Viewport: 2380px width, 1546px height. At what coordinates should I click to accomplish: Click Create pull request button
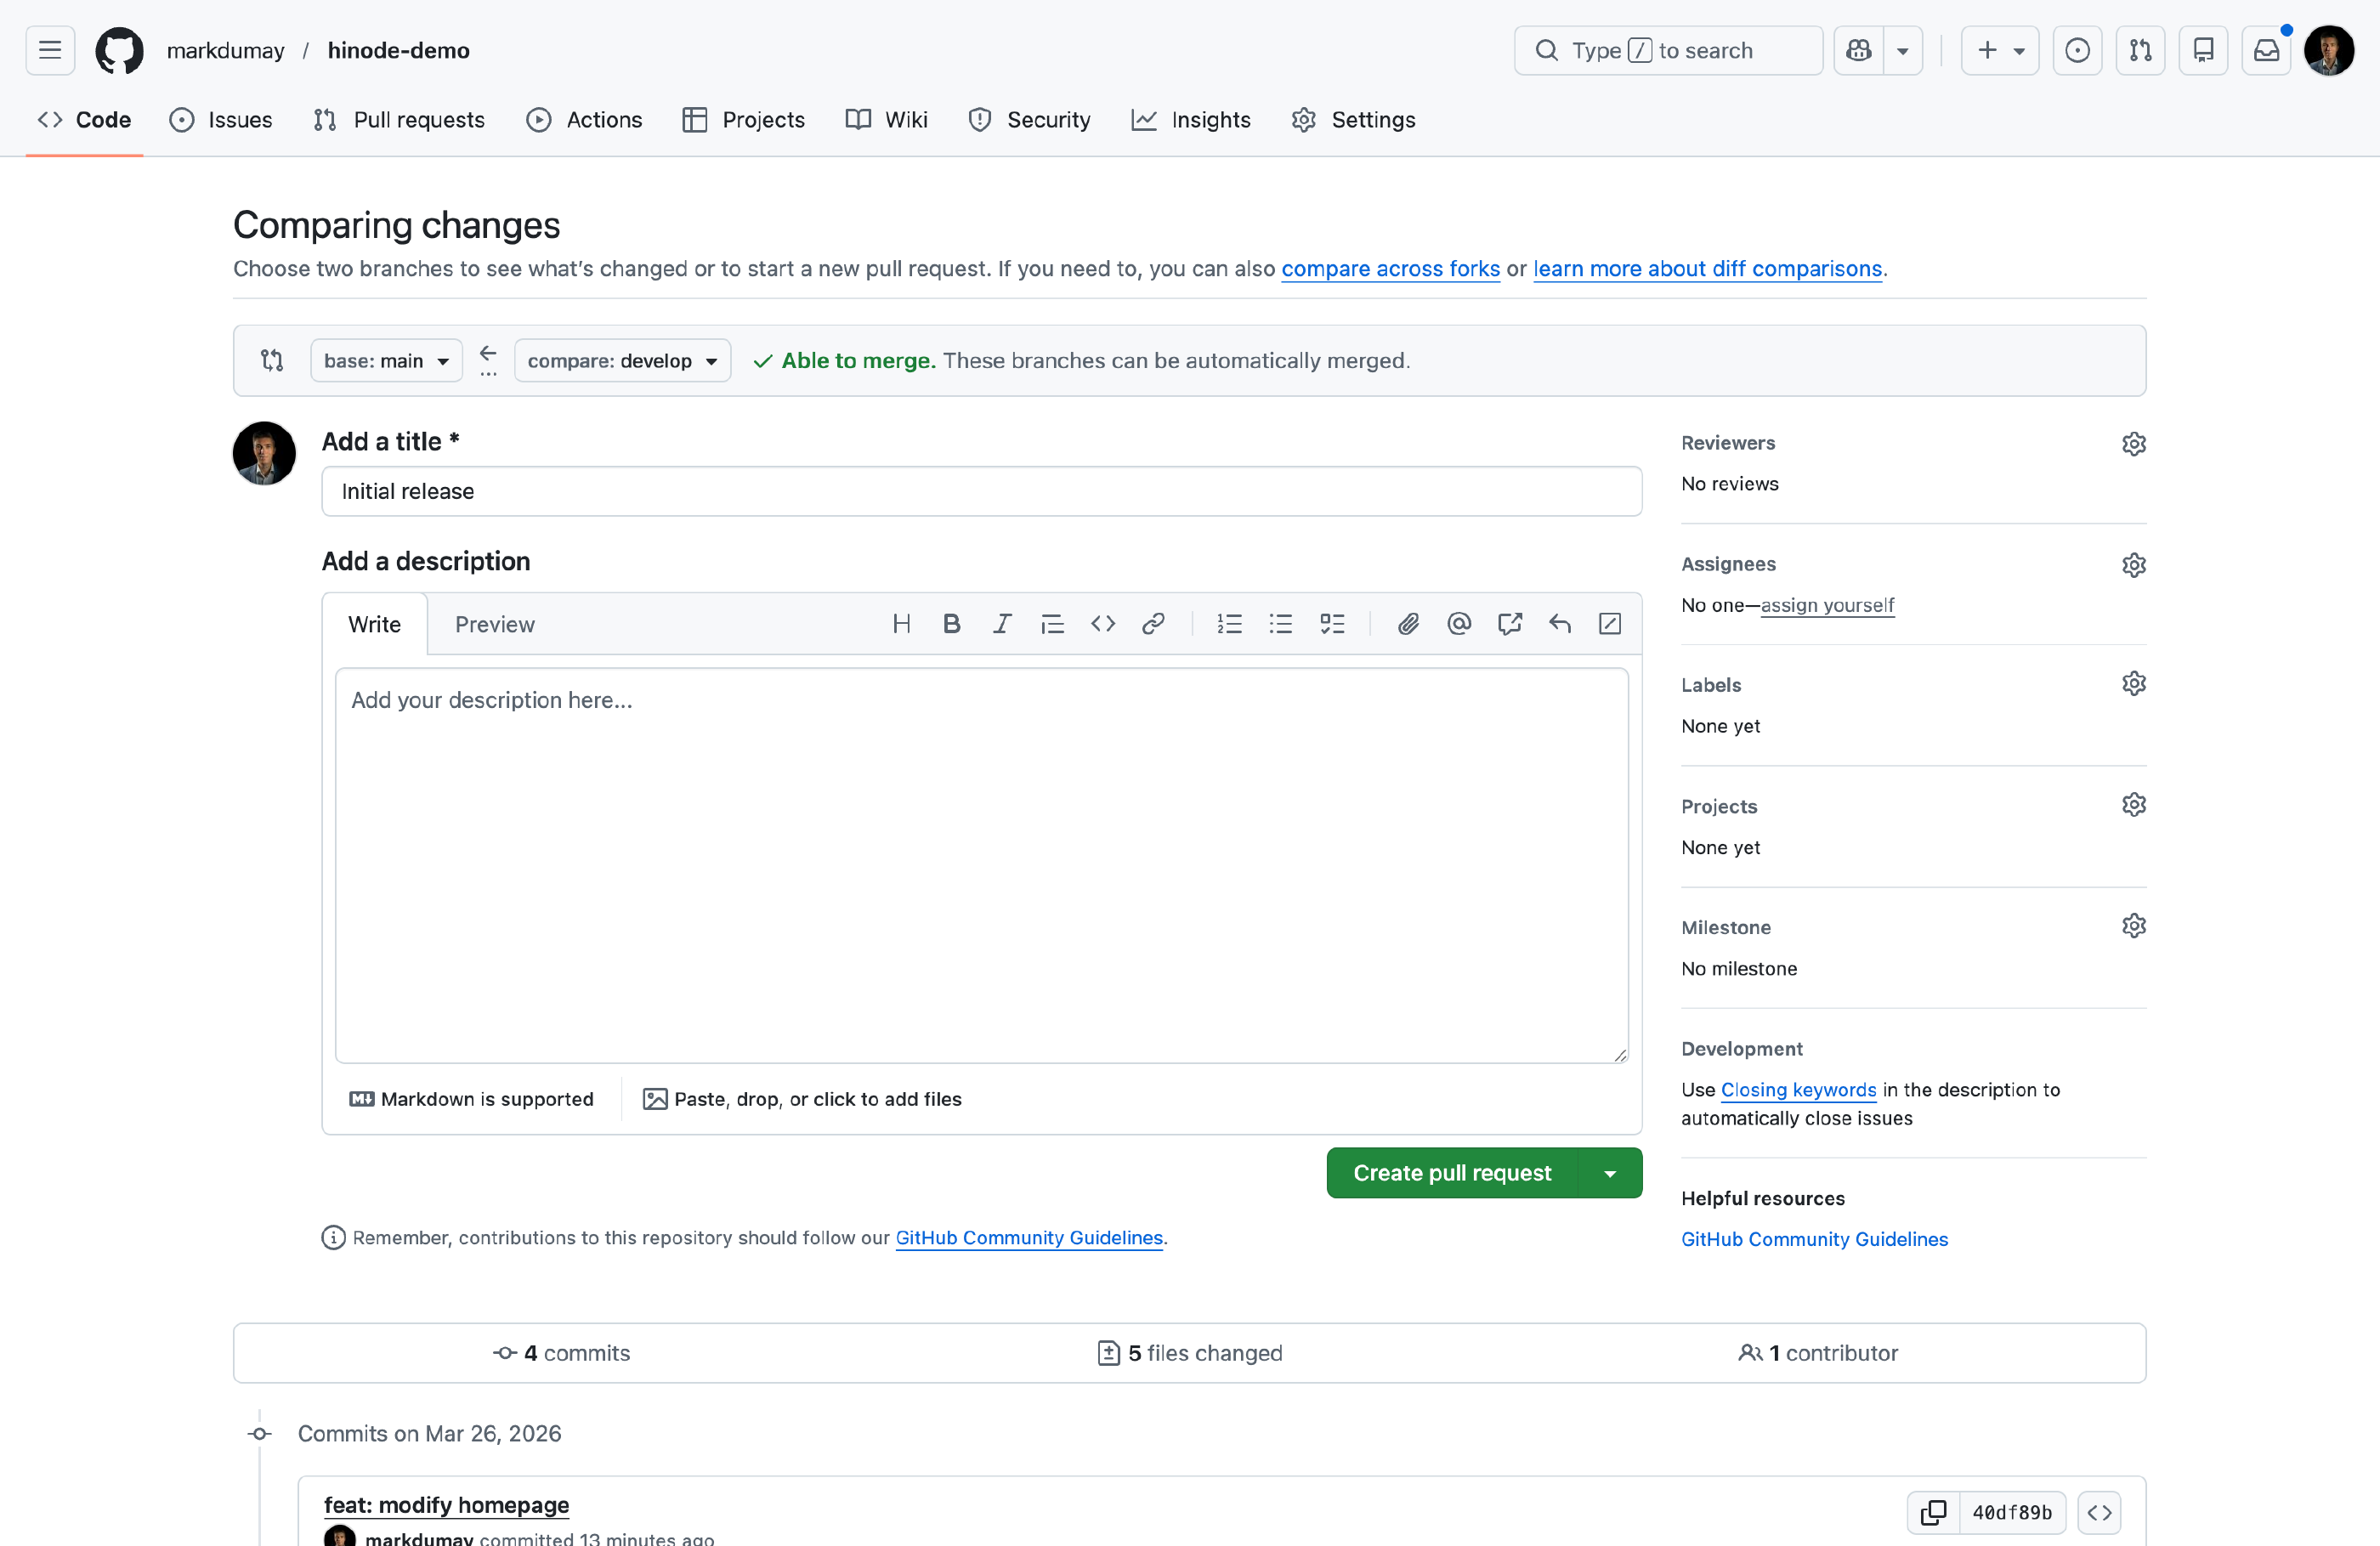pyautogui.click(x=1452, y=1173)
